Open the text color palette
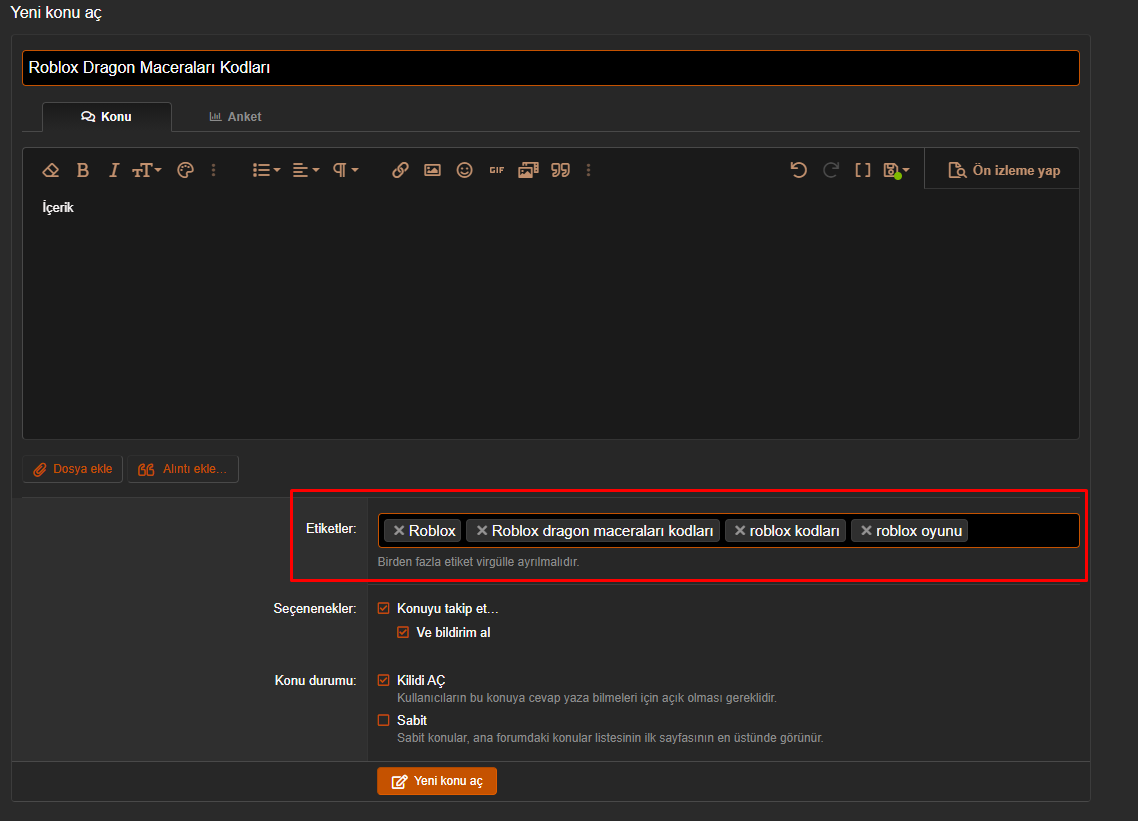The height and width of the screenshot is (821, 1138). tap(186, 170)
